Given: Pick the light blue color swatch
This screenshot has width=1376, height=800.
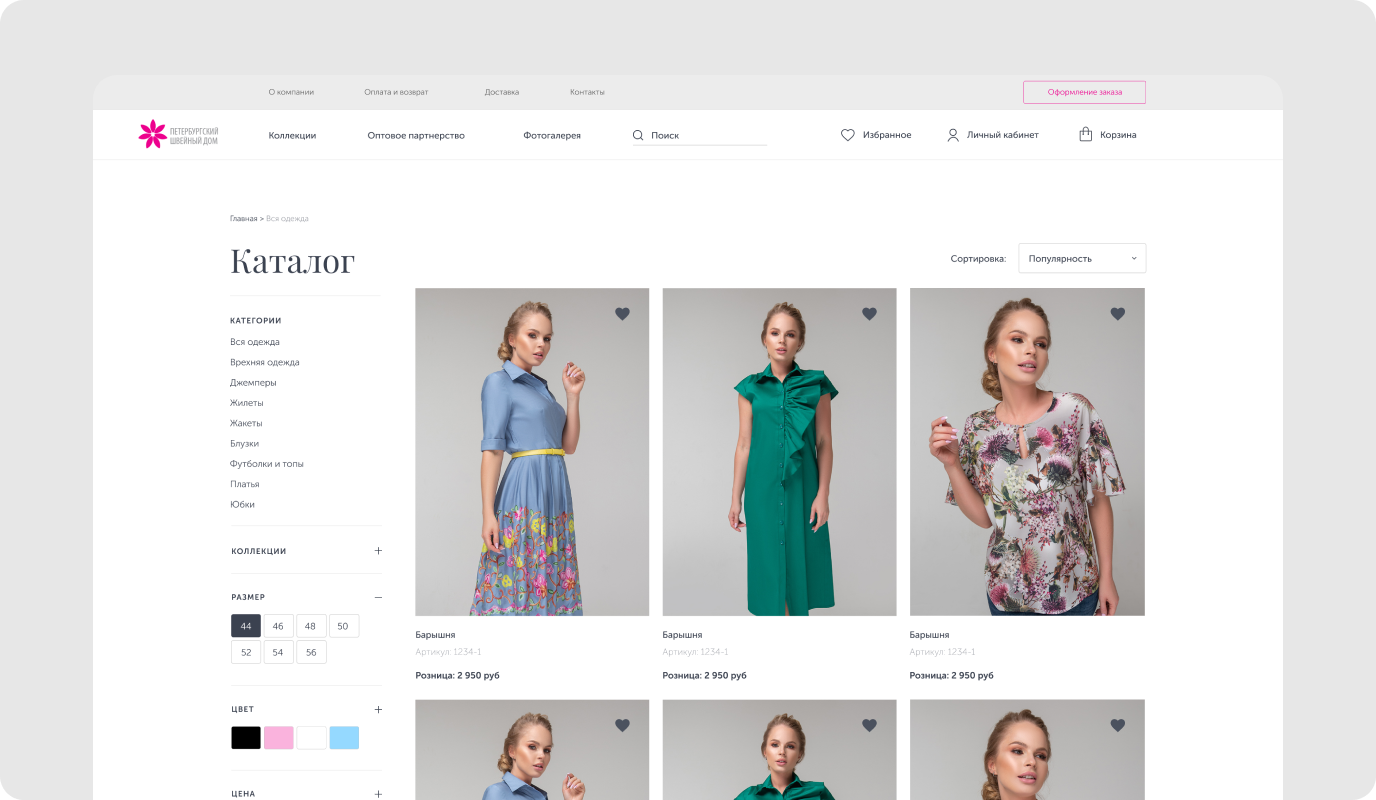Looking at the screenshot, I should point(344,738).
